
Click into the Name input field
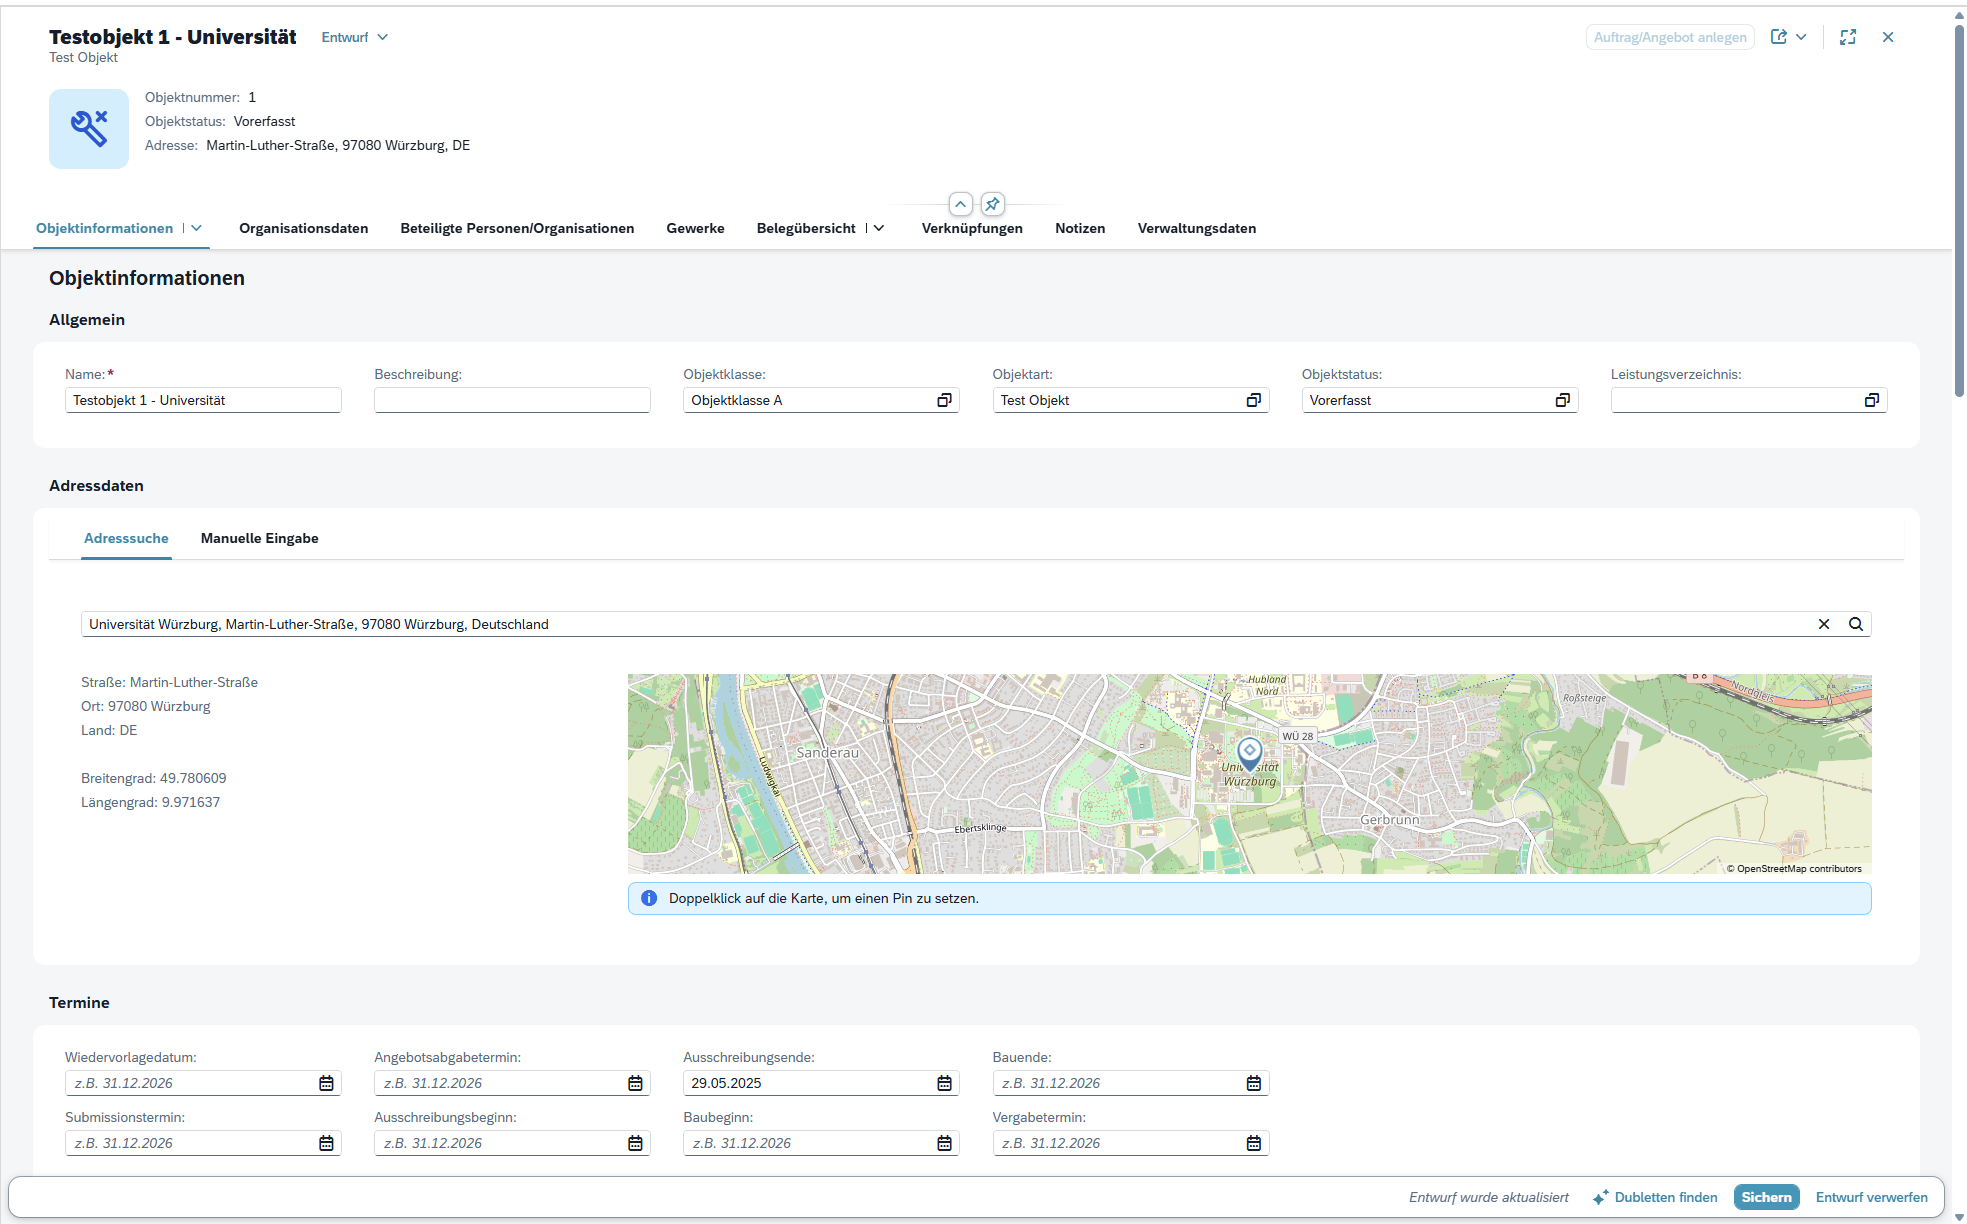pyautogui.click(x=203, y=400)
